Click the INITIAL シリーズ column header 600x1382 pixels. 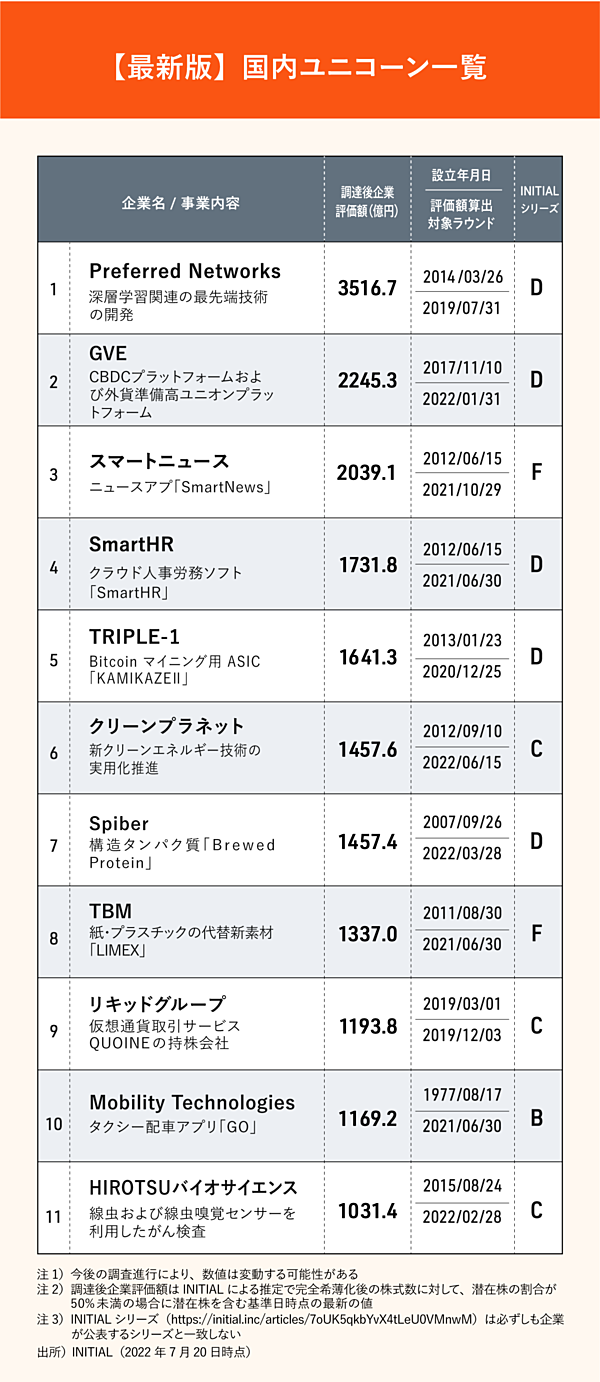point(538,200)
